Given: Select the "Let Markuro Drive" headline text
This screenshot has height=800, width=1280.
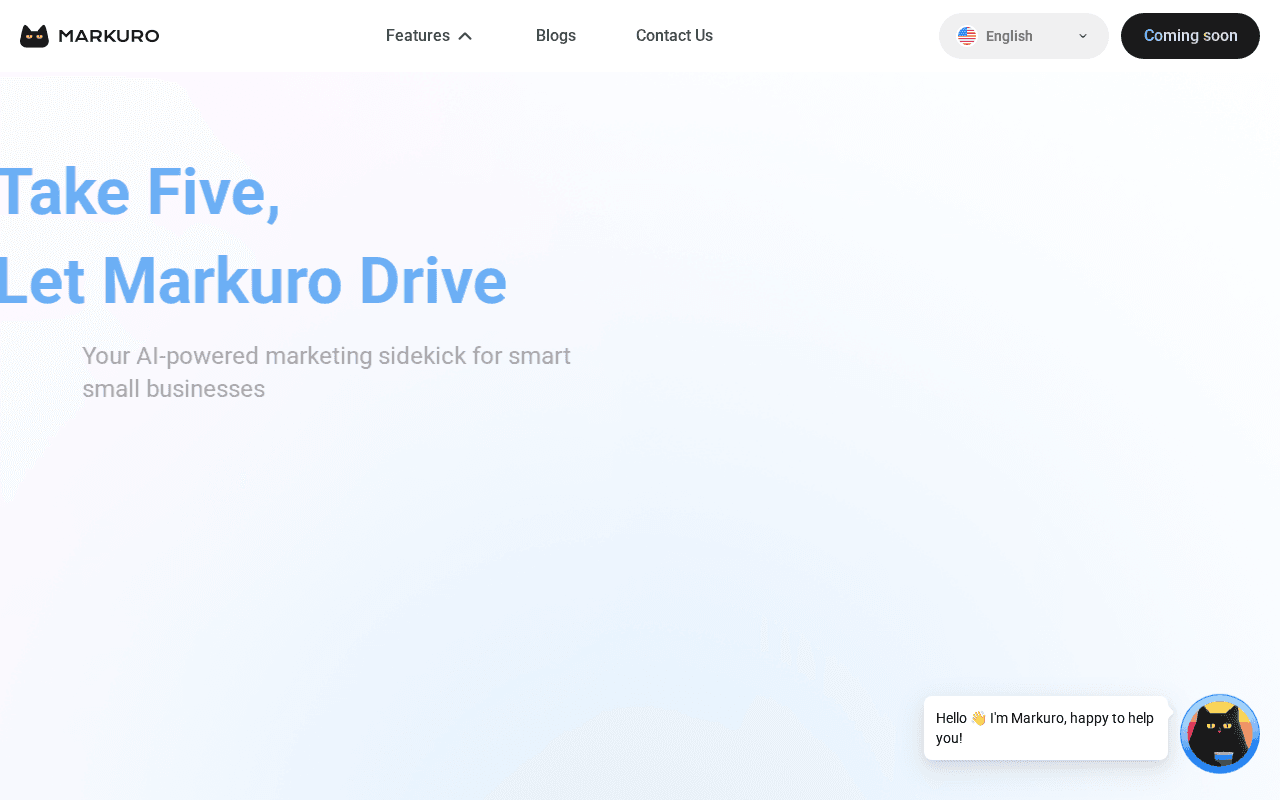Looking at the screenshot, I should (253, 281).
